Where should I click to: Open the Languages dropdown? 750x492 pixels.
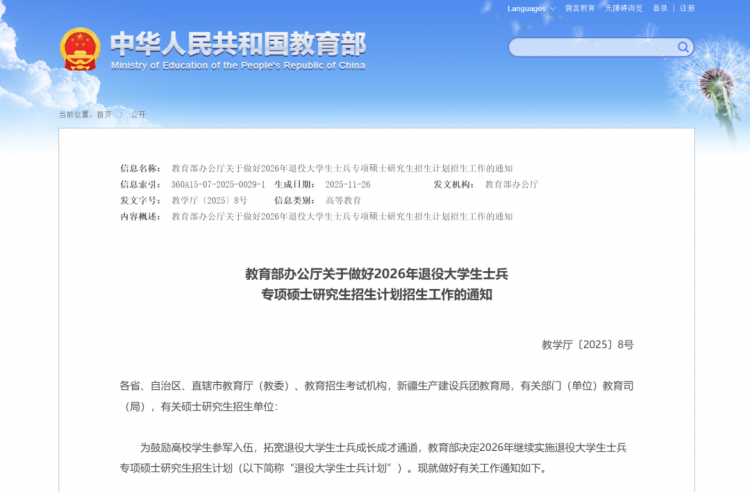pyautogui.click(x=531, y=9)
